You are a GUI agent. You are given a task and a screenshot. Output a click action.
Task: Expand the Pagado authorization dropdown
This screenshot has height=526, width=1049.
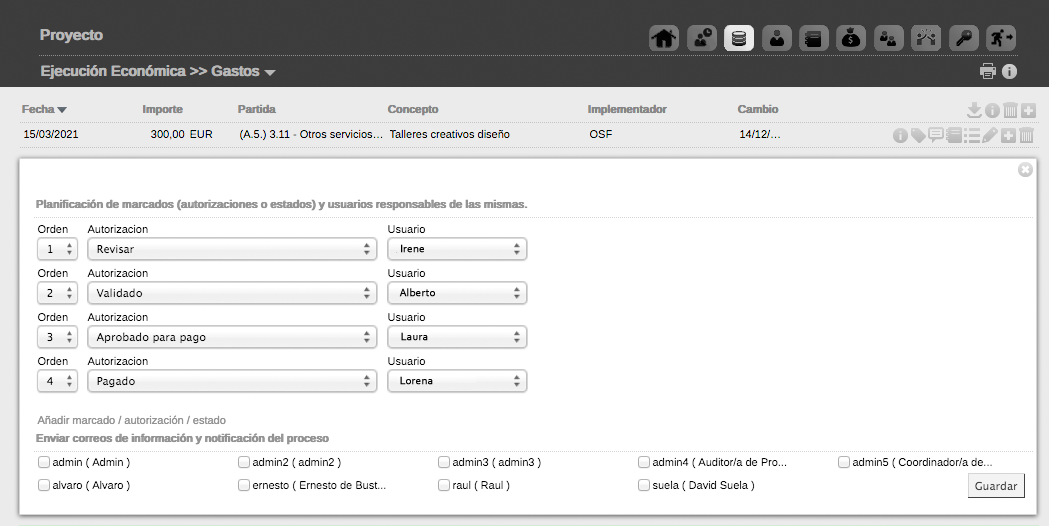[230, 381]
